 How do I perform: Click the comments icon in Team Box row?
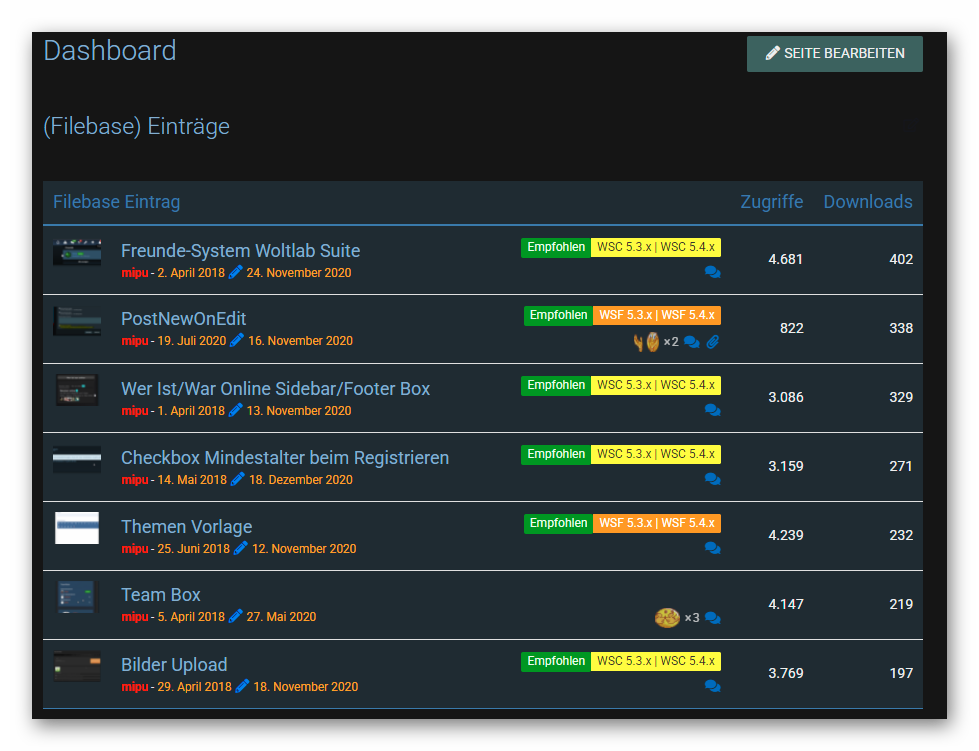712,618
